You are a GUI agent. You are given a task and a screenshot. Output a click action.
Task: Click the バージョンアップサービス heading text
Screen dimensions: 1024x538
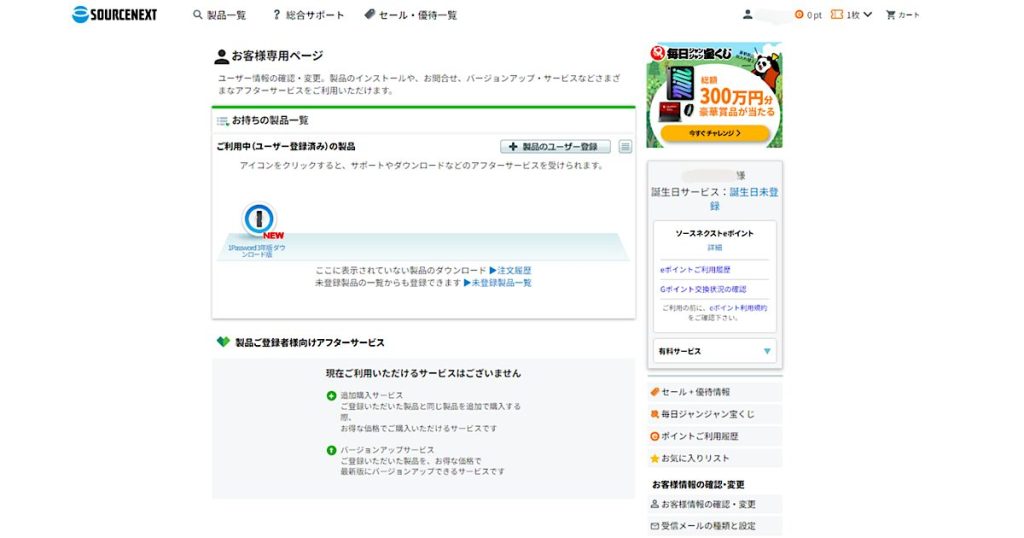pos(387,451)
